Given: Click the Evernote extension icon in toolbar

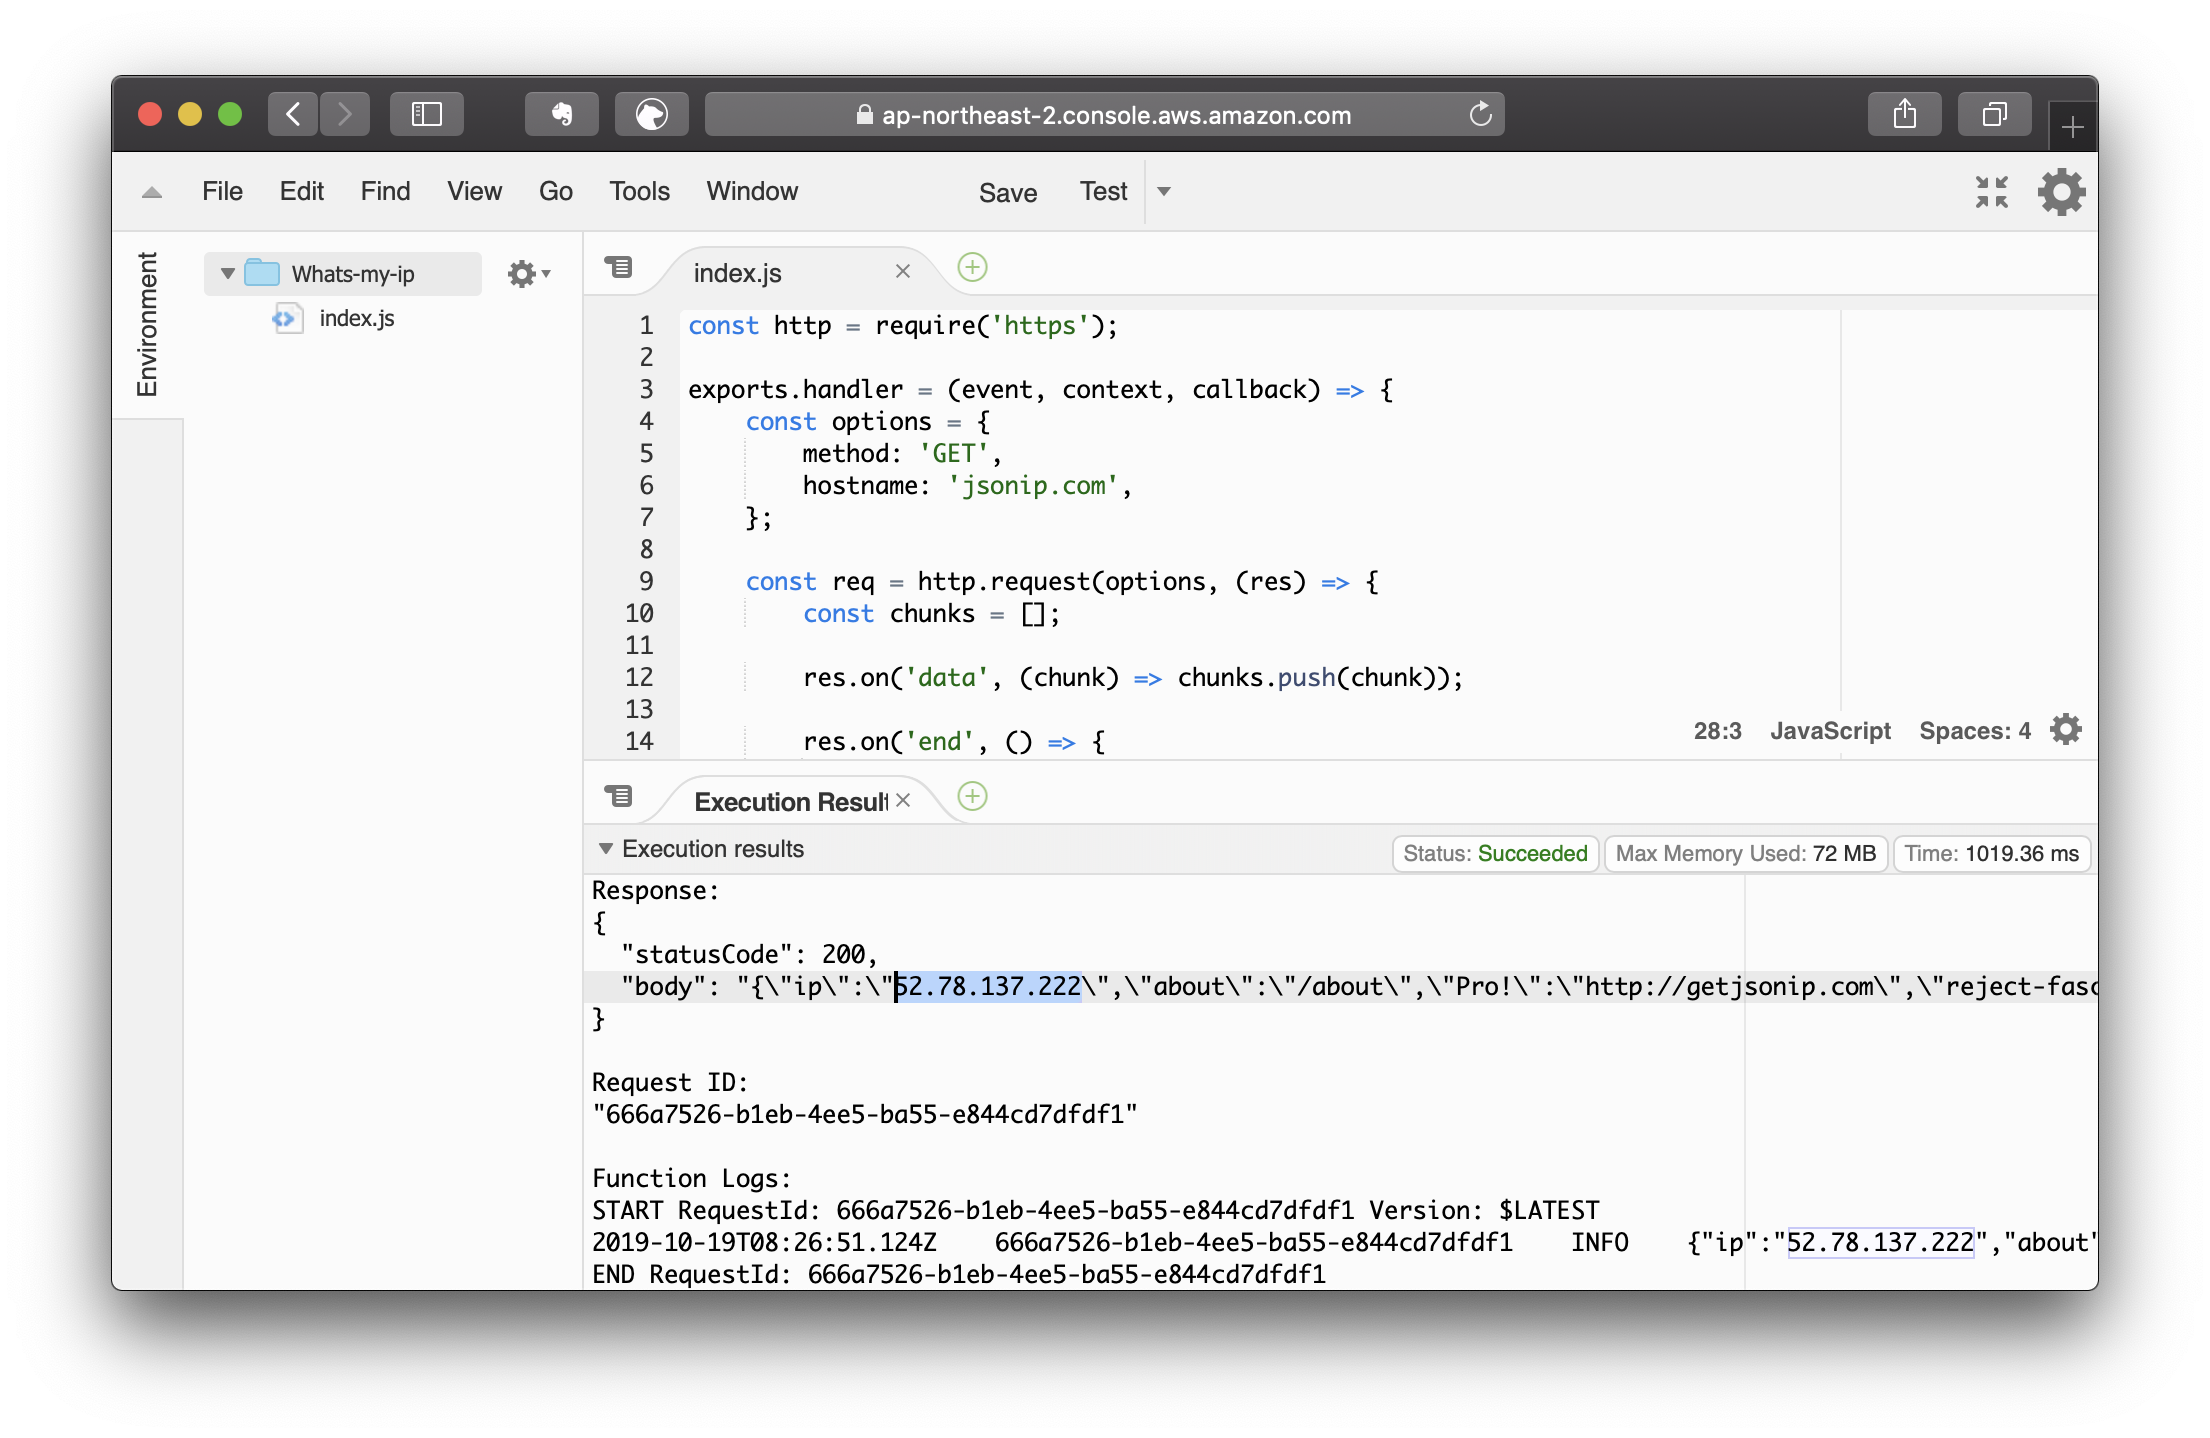Looking at the screenshot, I should (562, 115).
